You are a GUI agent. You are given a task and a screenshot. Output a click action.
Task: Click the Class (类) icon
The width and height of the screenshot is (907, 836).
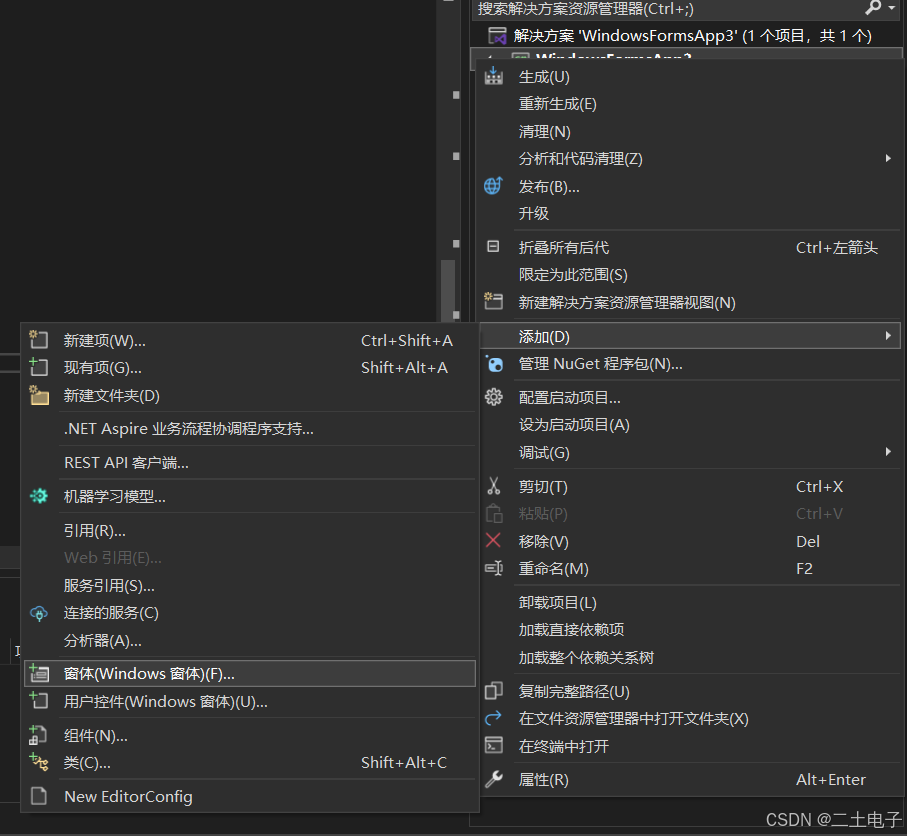(x=39, y=762)
